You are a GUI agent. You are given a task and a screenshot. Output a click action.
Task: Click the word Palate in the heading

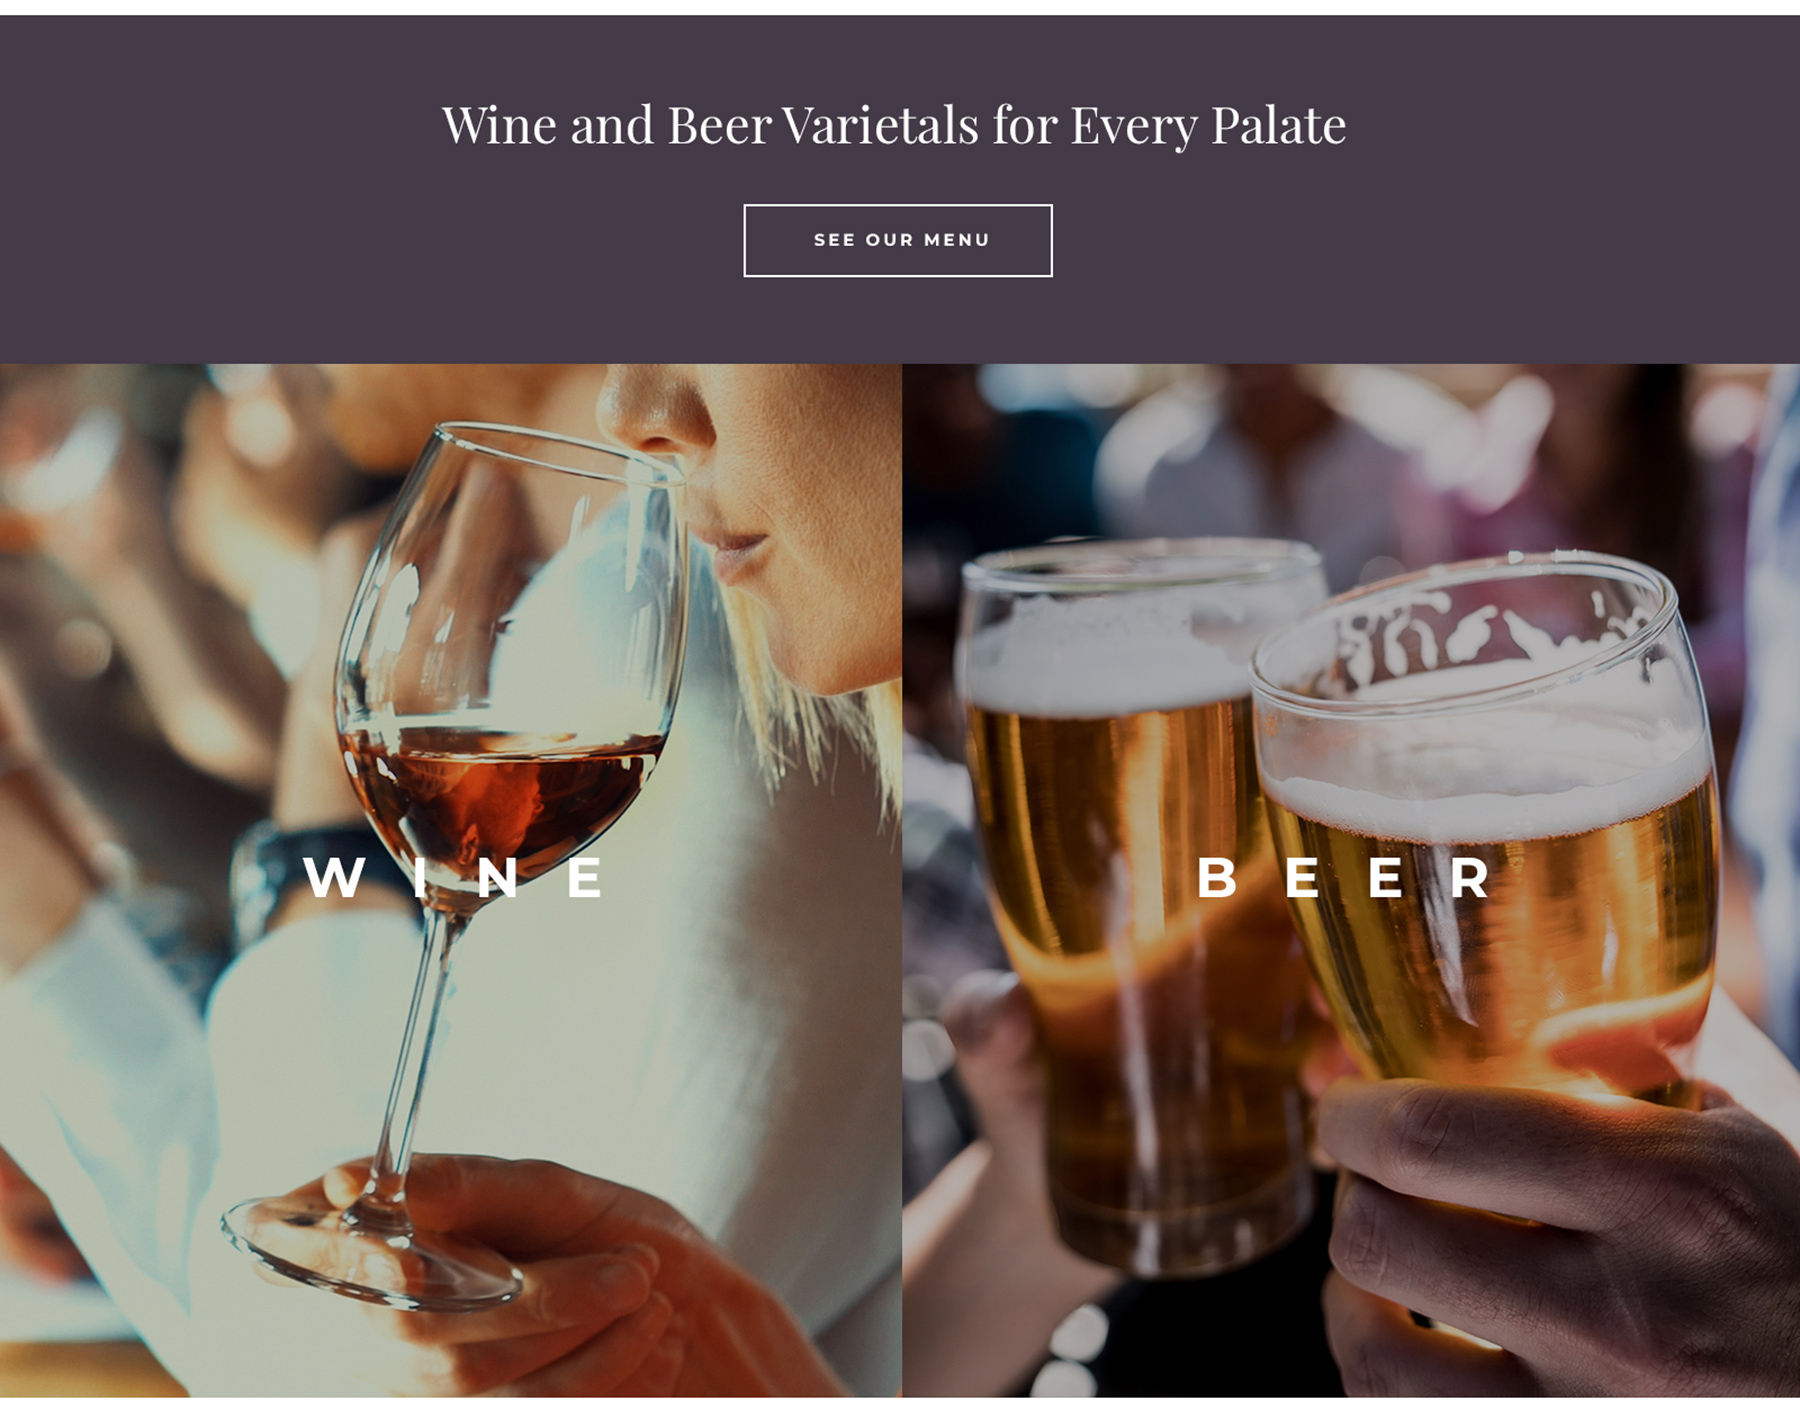1278,126
